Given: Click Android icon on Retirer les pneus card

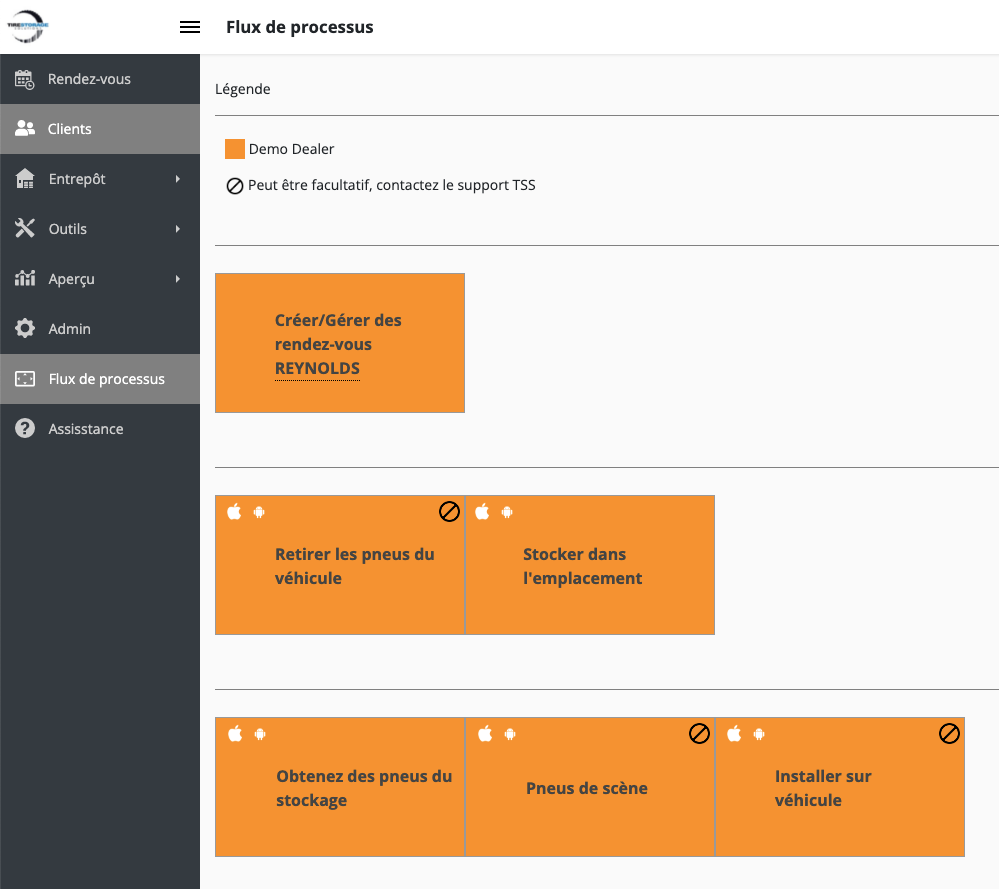Looking at the screenshot, I should (259, 512).
